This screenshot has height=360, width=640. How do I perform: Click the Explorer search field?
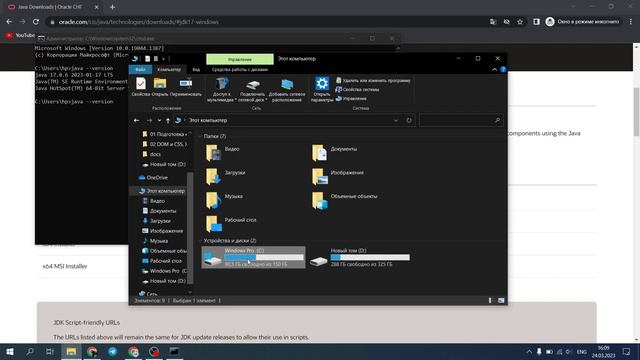[460, 120]
